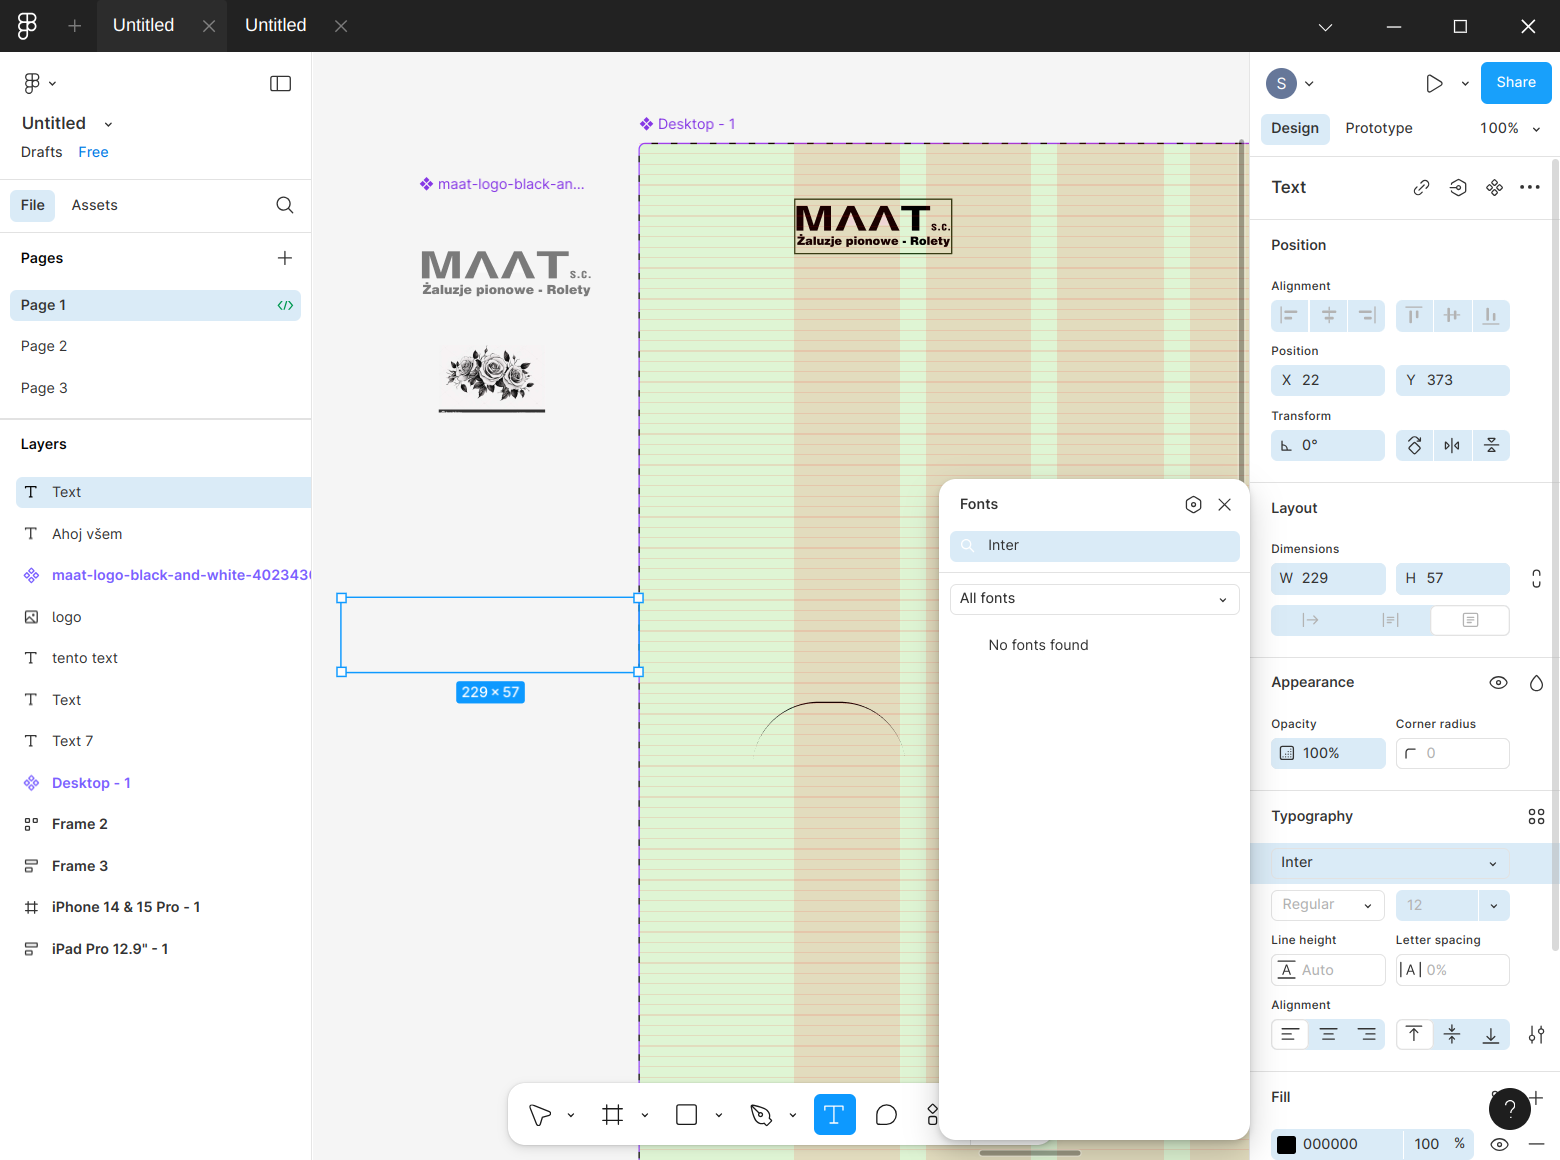
Task: Open the 100% zoom level dropdown
Action: 1509,128
